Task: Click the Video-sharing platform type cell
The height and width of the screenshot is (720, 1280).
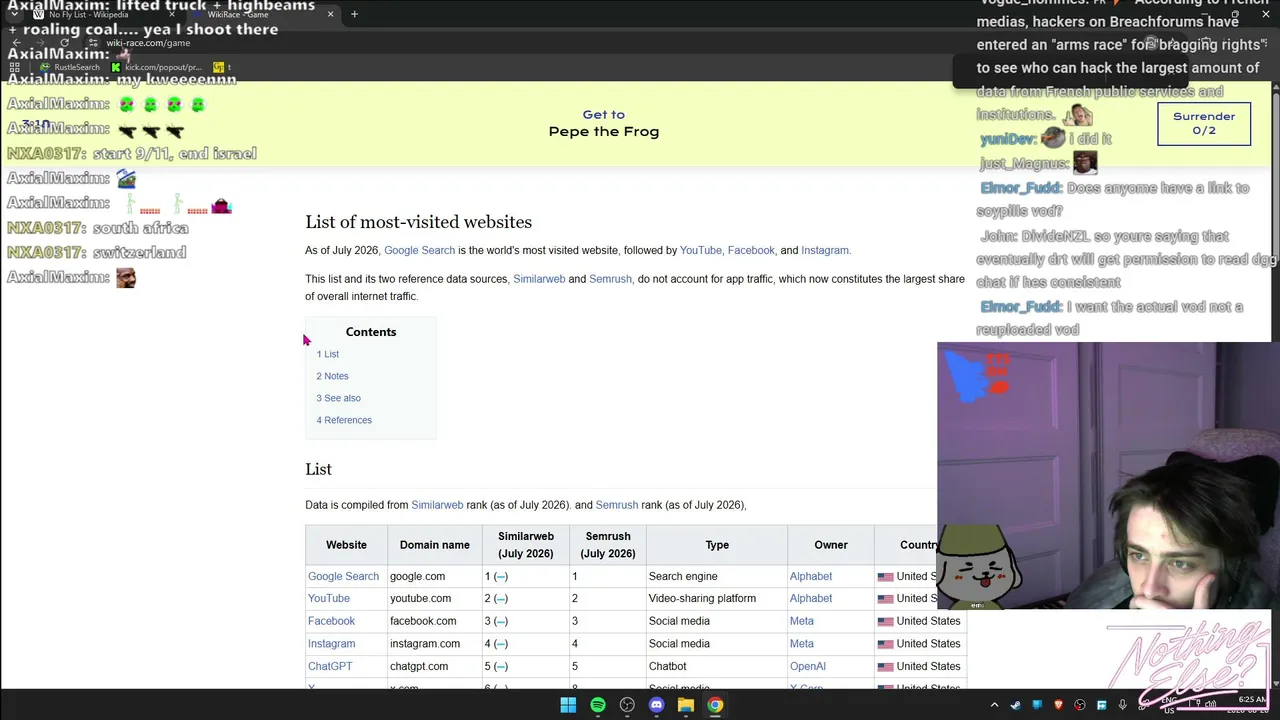Action: tap(717, 598)
